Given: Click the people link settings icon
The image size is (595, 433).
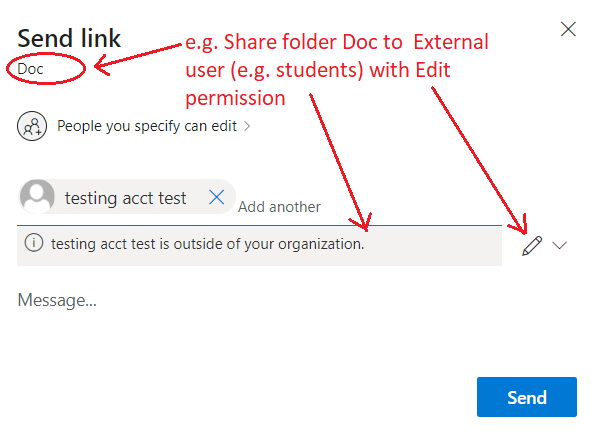Looking at the screenshot, I should (32, 126).
